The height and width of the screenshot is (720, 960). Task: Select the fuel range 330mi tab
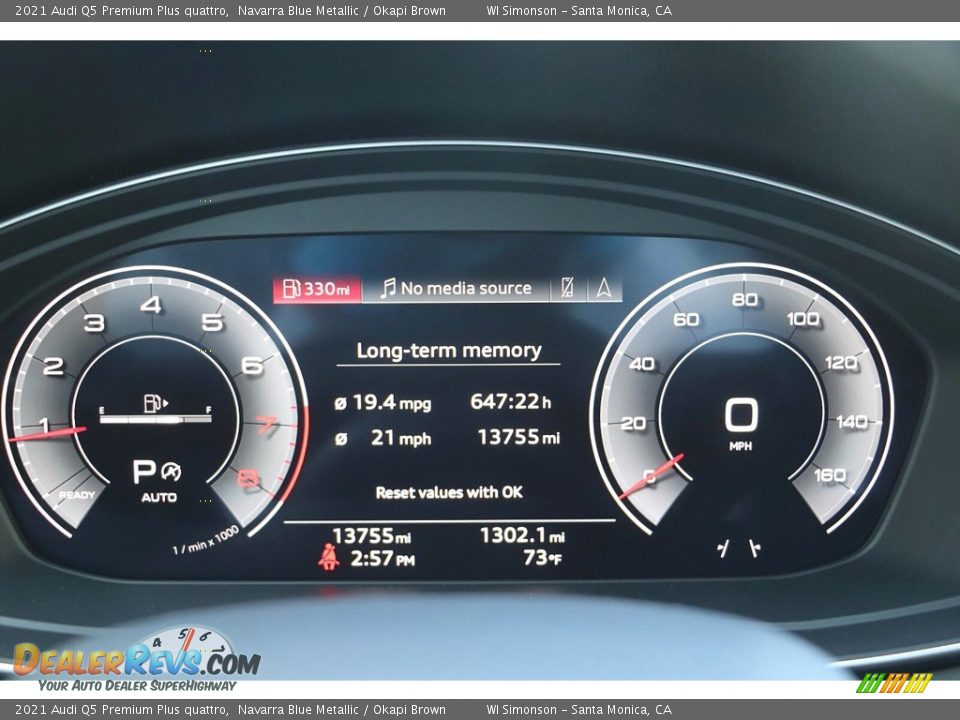coord(317,288)
